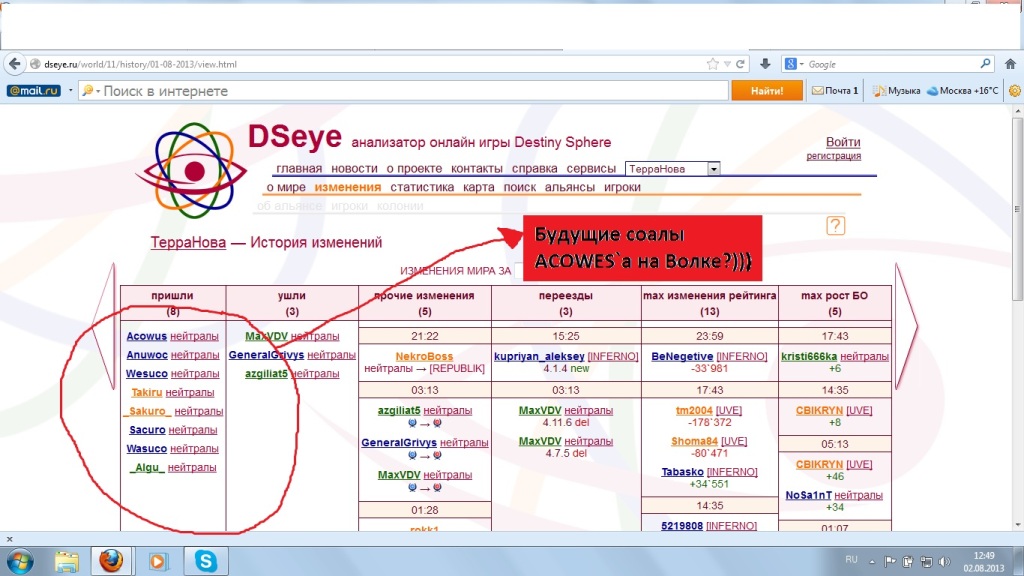Bookmark this page with the star icon

[712, 63]
